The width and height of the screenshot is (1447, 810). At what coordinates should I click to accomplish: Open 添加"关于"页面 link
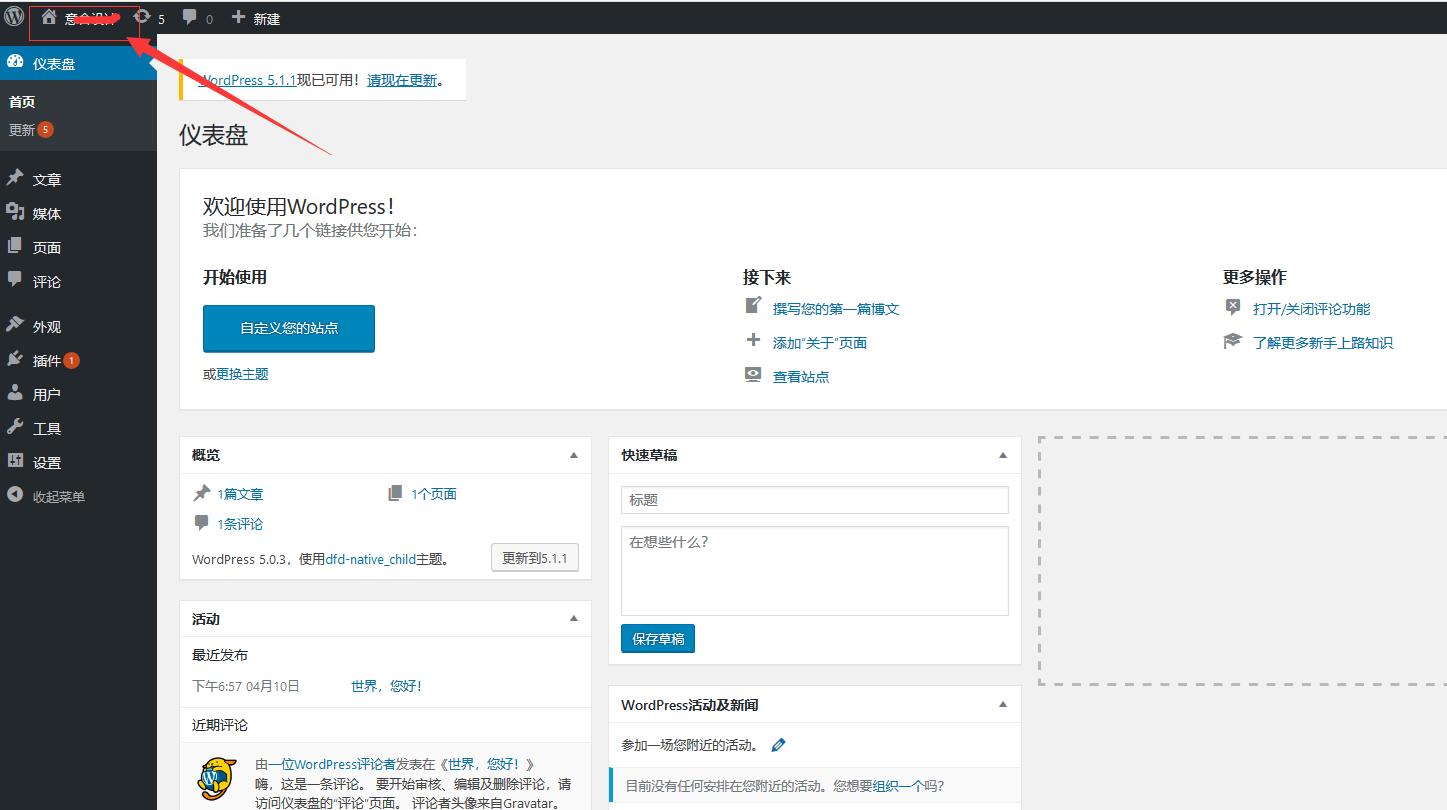820,343
